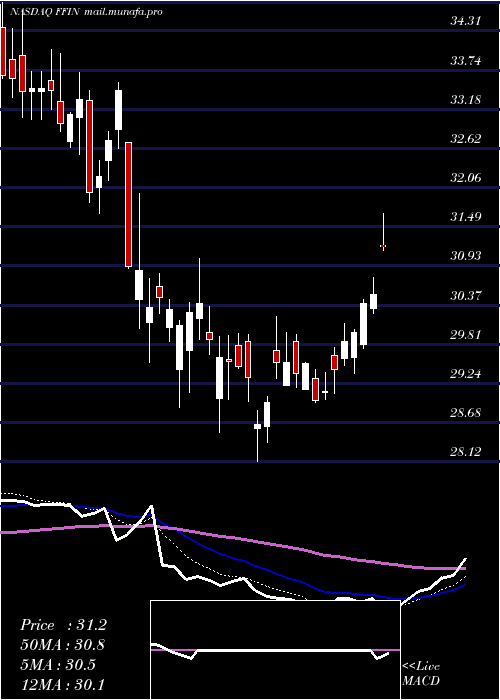Click the 33.74 price axis label

(466, 60)
